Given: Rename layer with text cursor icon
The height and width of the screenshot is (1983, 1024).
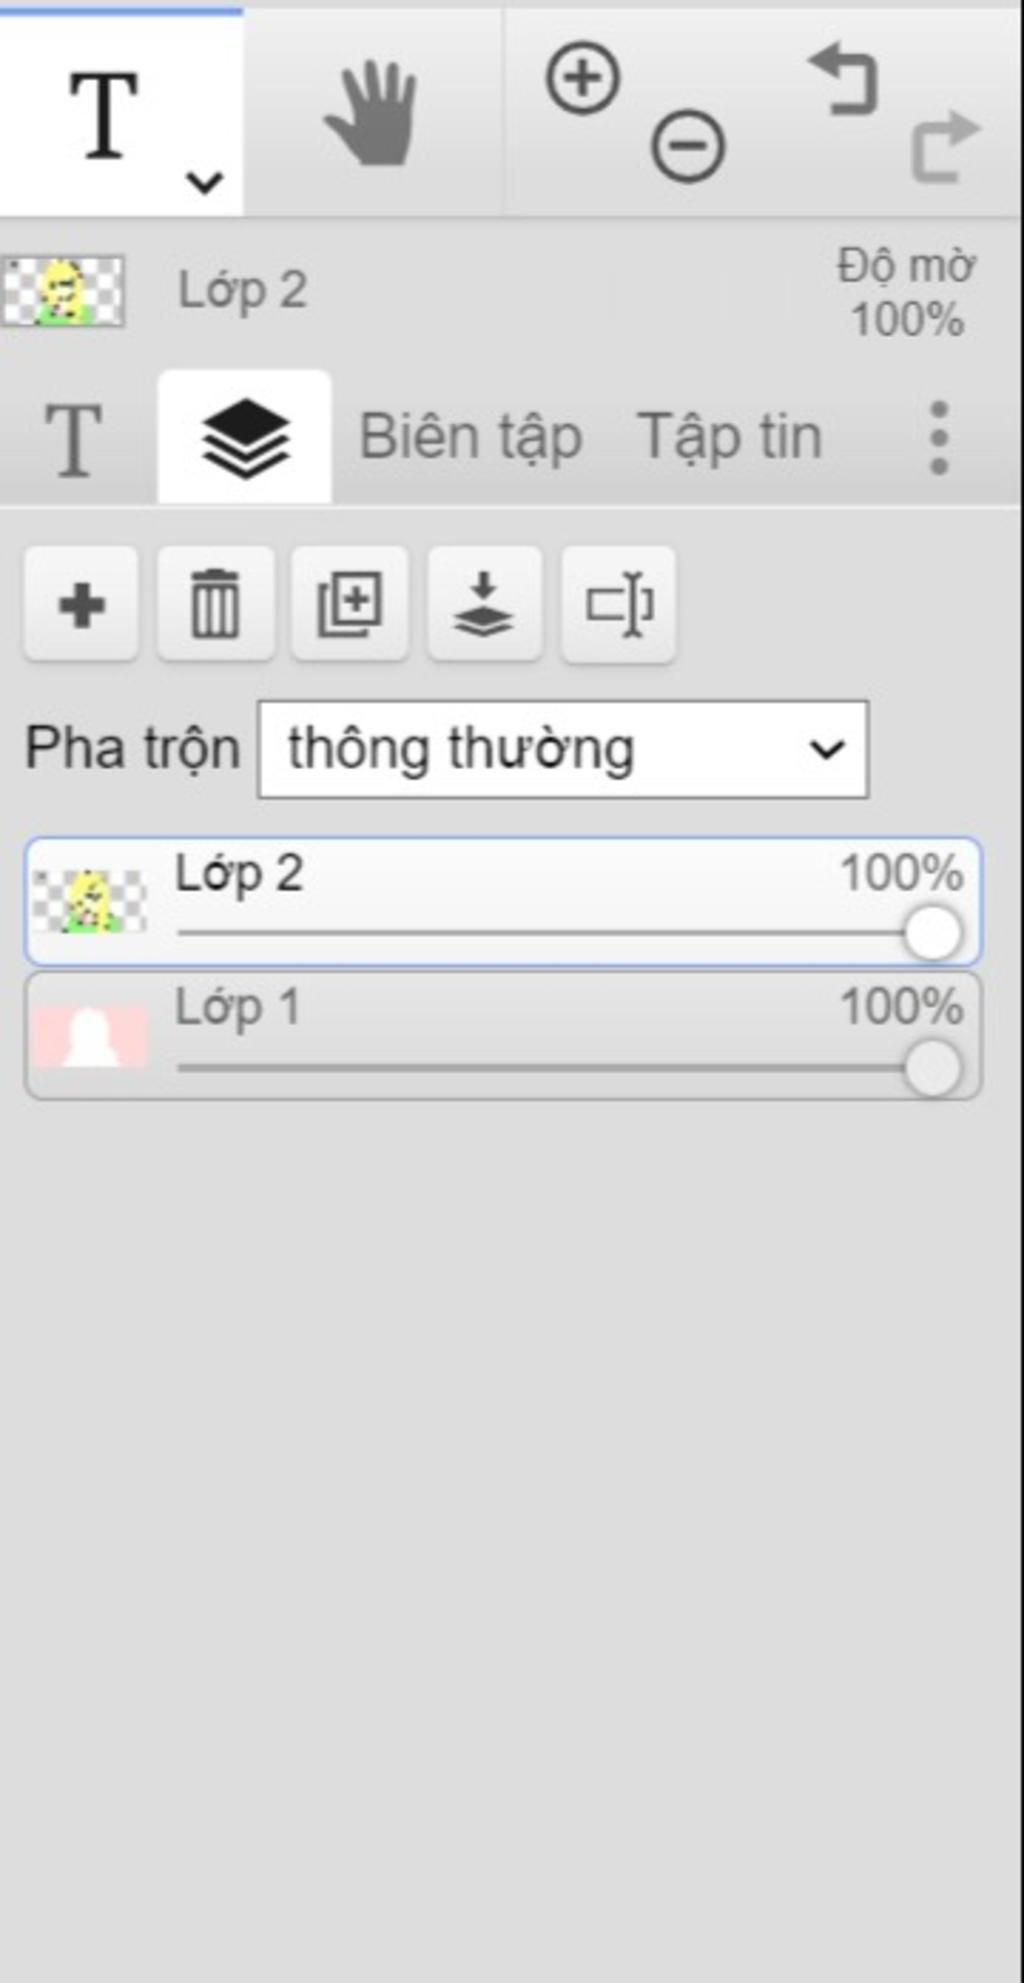Looking at the screenshot, I should 619,604.
